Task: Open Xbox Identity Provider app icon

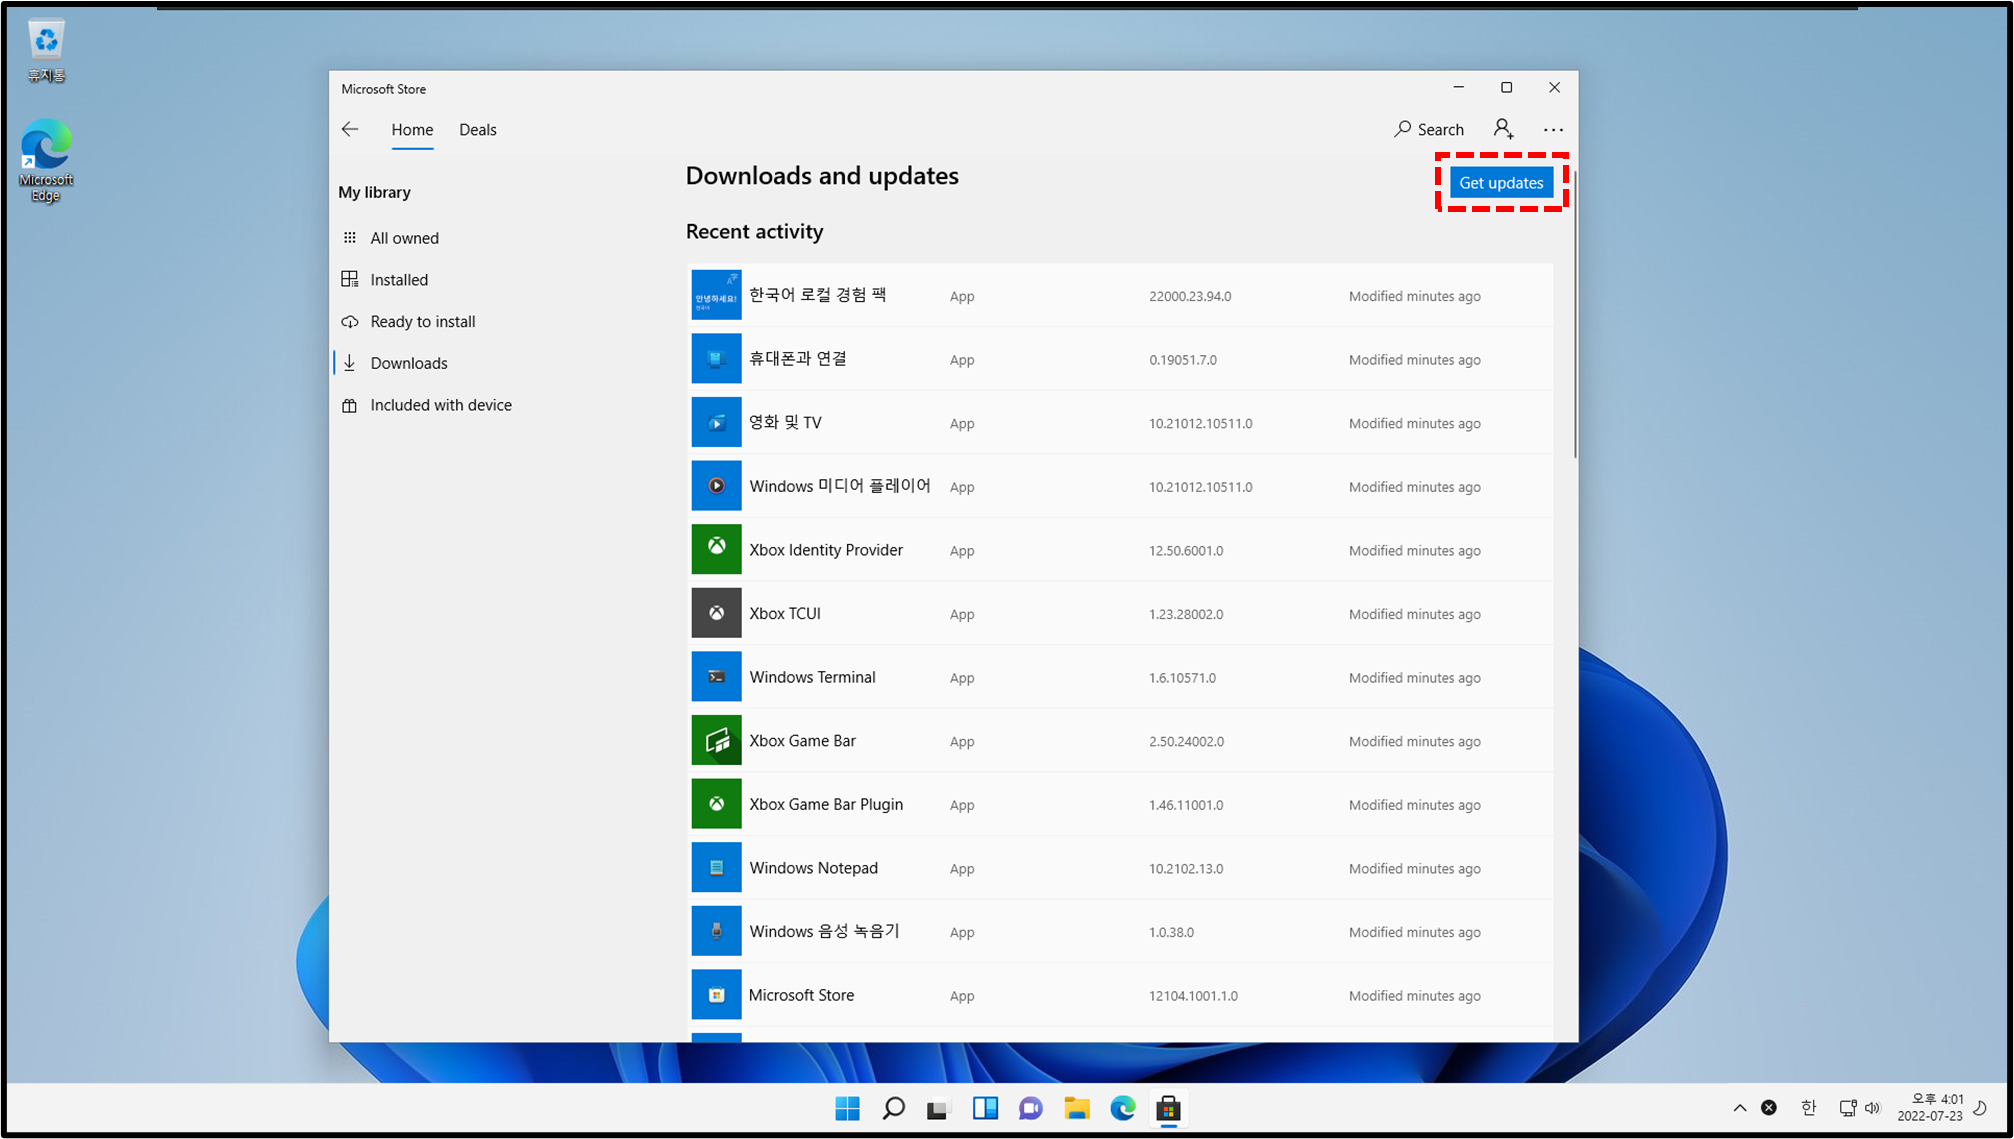Action: (x=716, y=549)
